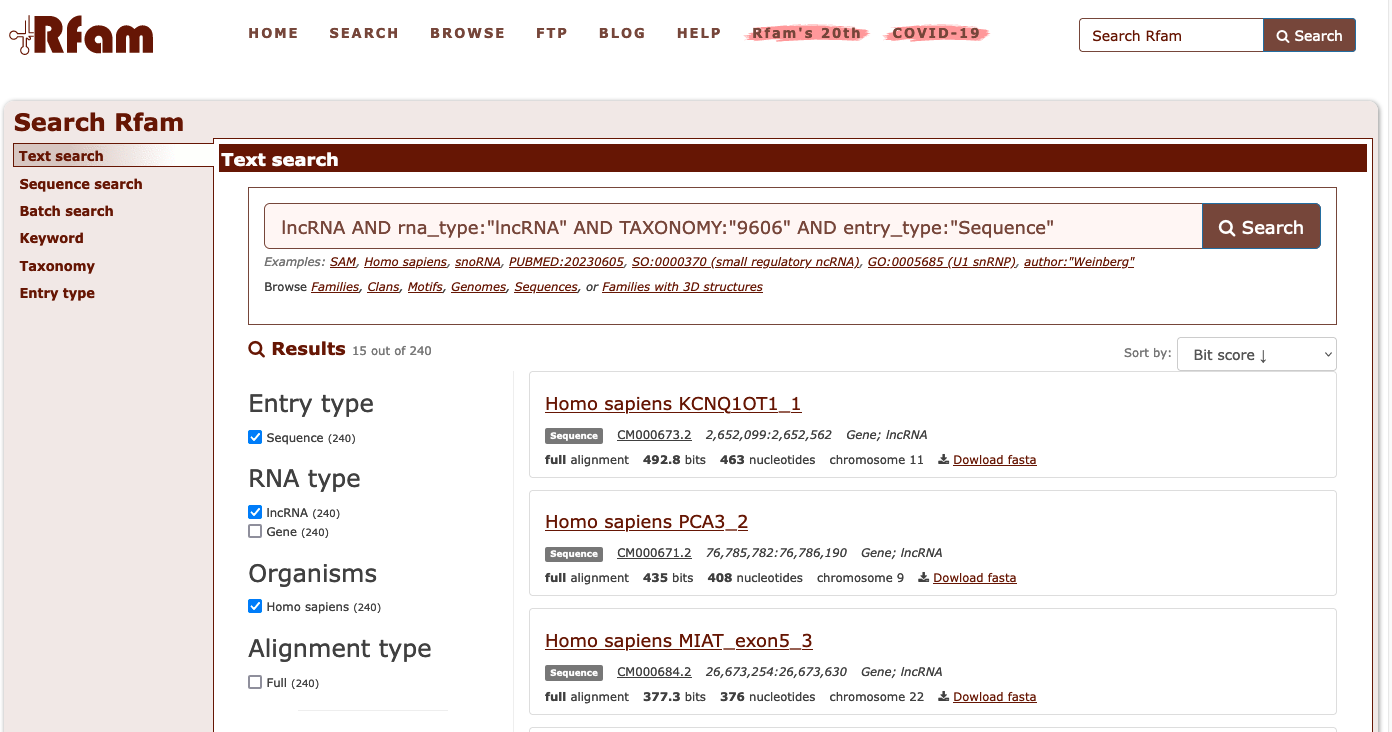Open the Homo sapiens KCNQ1OT1_1 result link

(673, 404)
